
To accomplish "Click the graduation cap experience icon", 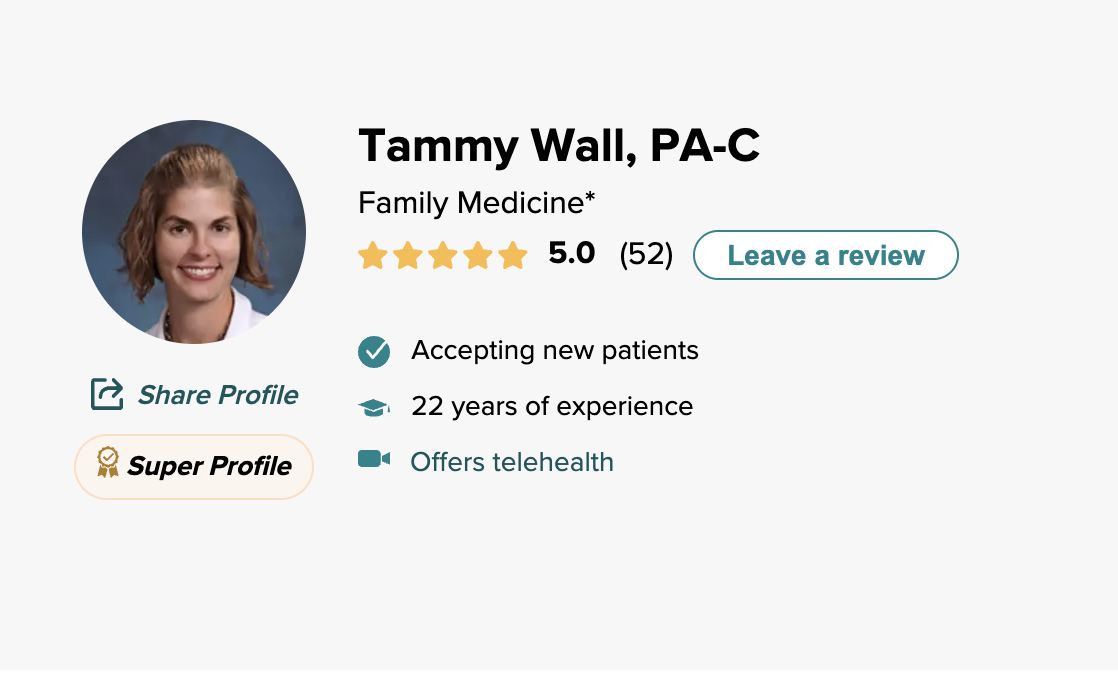I will click(374, 407).
